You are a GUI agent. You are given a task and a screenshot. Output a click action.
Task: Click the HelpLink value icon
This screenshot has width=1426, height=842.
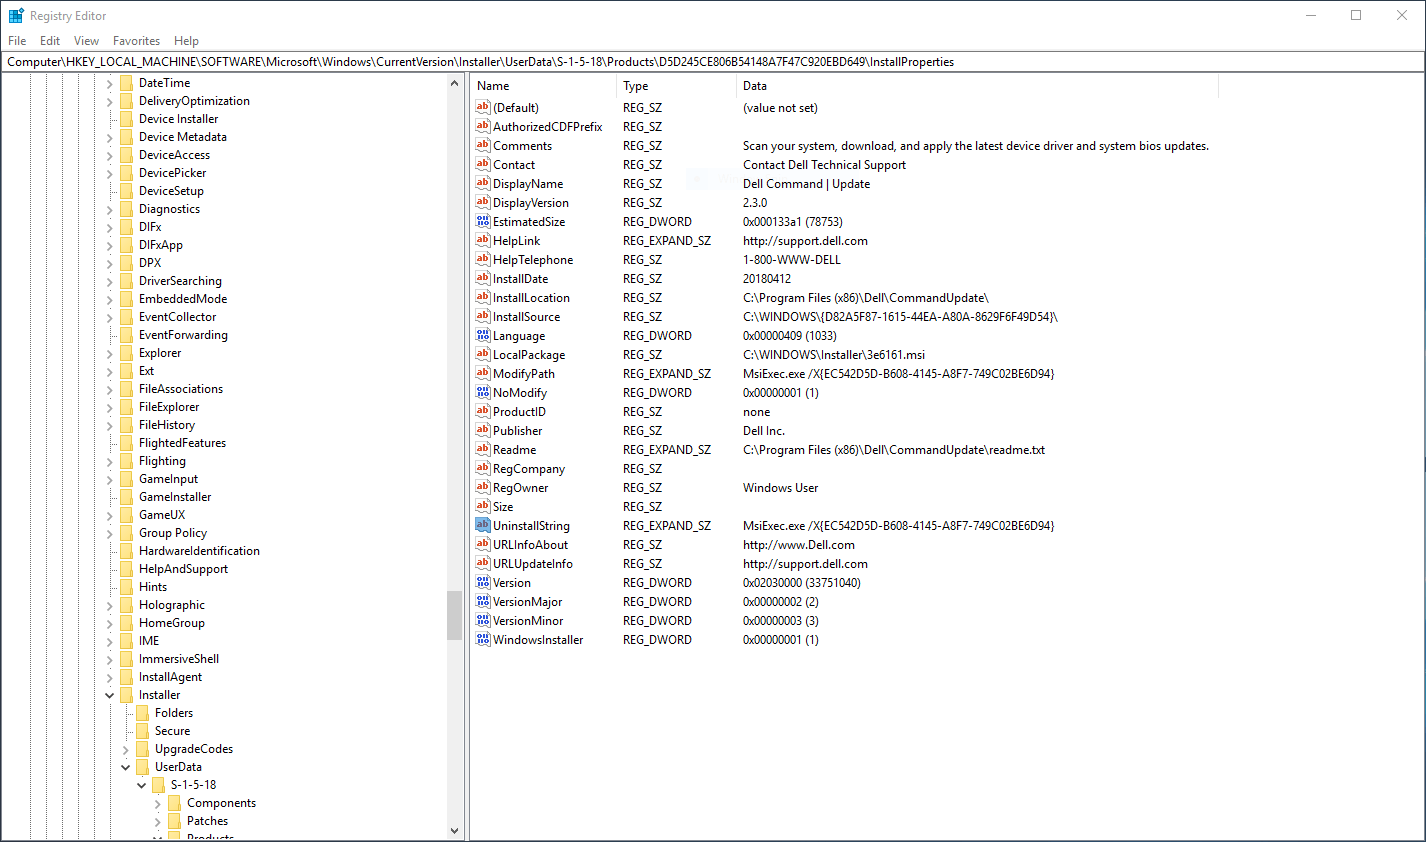tap(483, 241)
